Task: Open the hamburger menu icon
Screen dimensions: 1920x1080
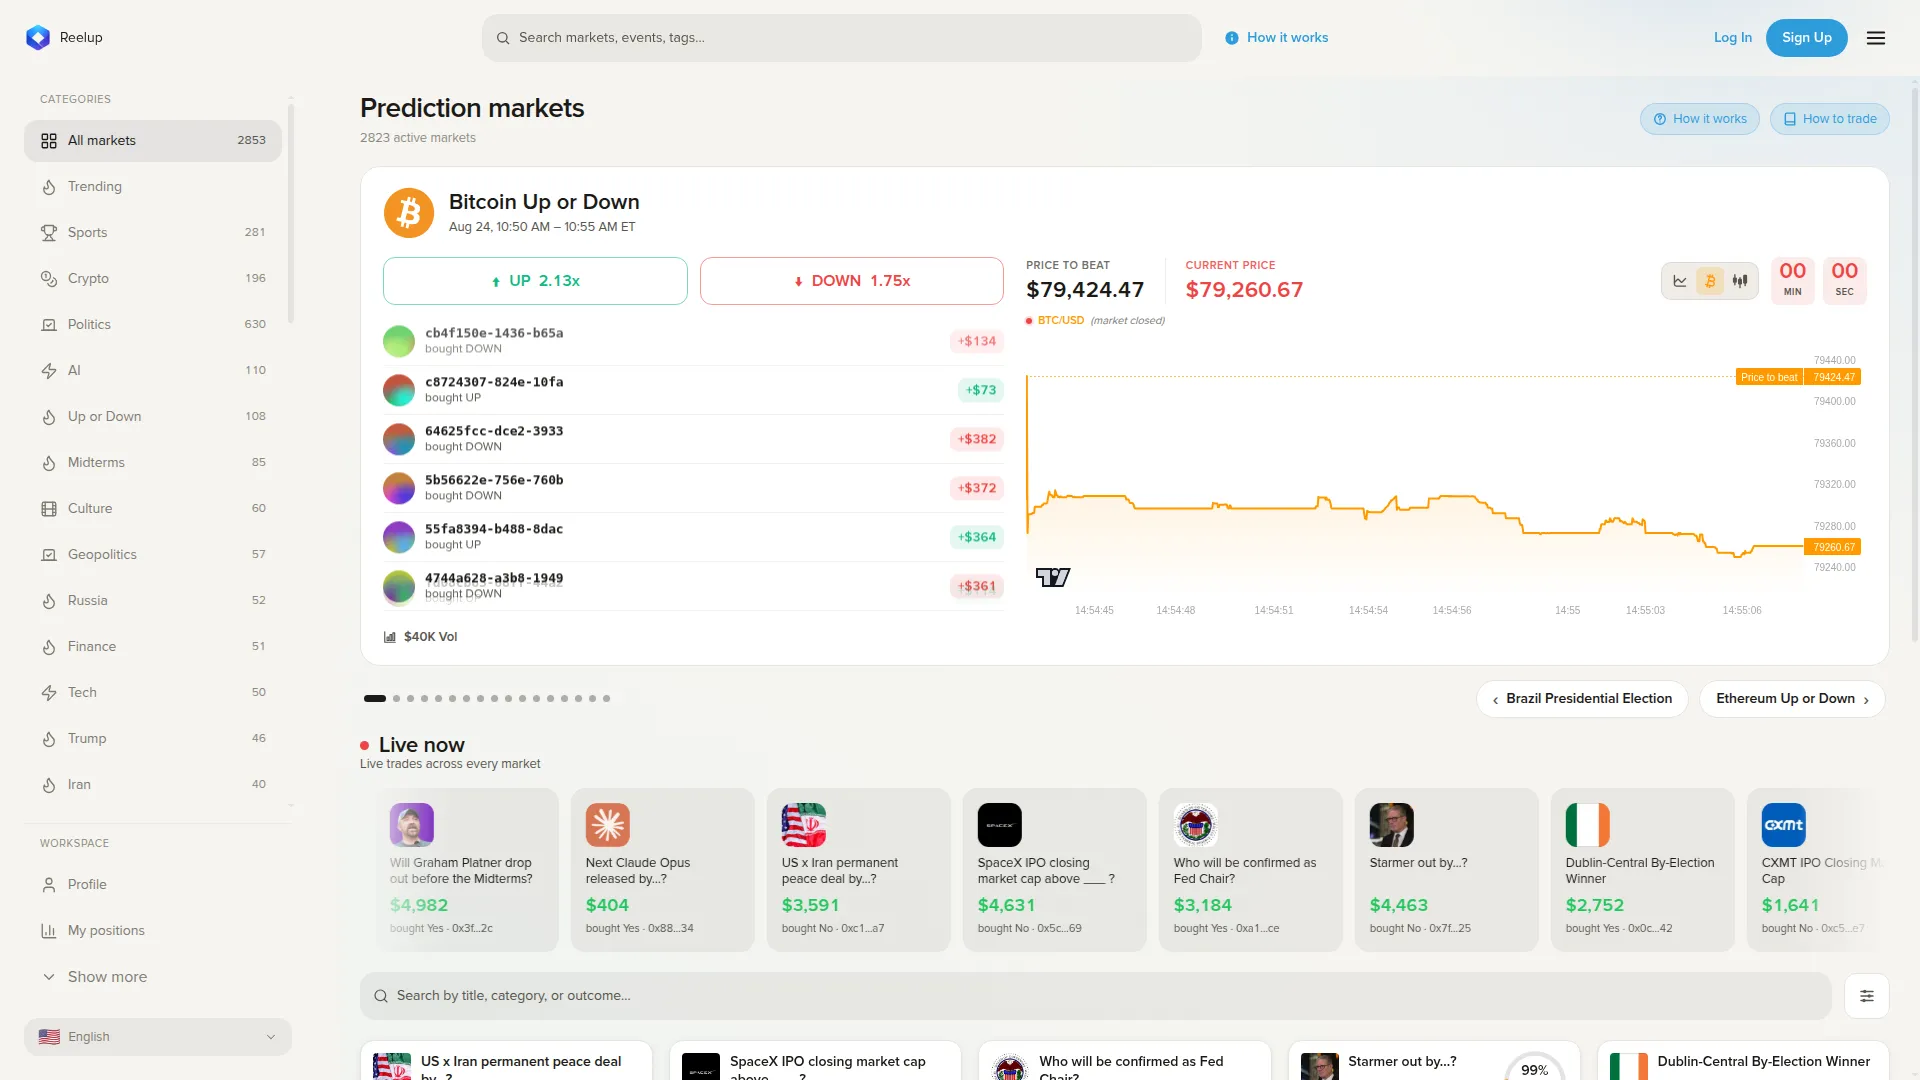Action: point(1876,38)
